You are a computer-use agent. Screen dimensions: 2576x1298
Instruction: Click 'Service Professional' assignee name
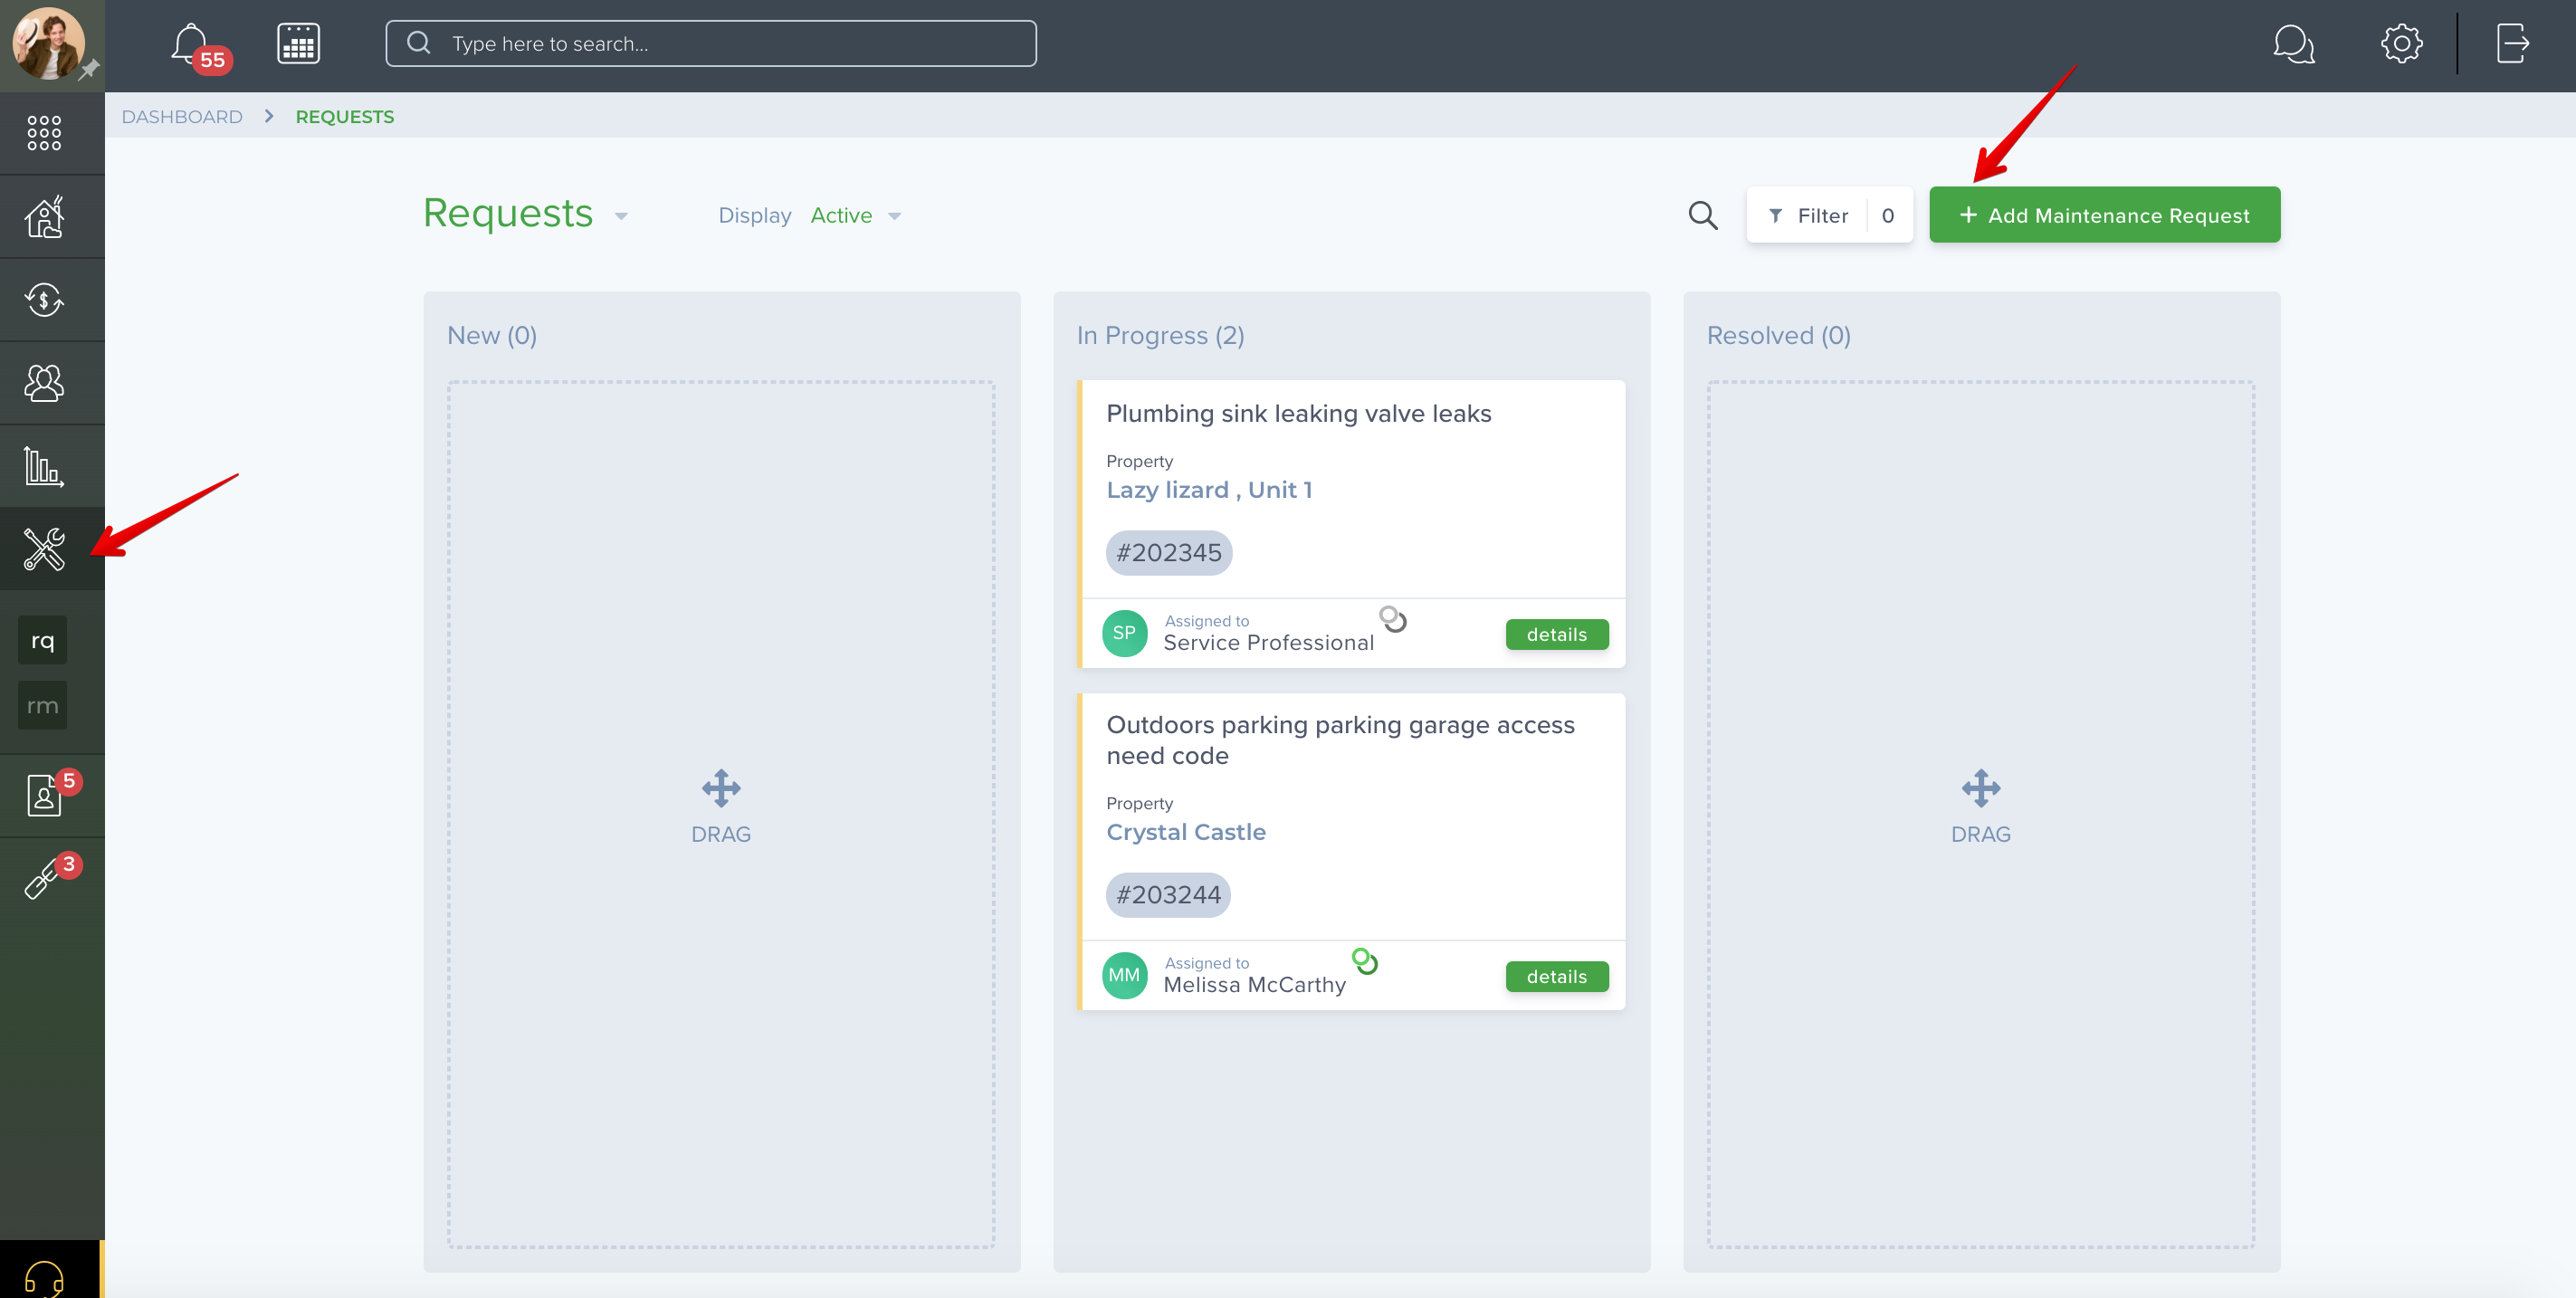pyautogui.click(x=1269, y=643)
